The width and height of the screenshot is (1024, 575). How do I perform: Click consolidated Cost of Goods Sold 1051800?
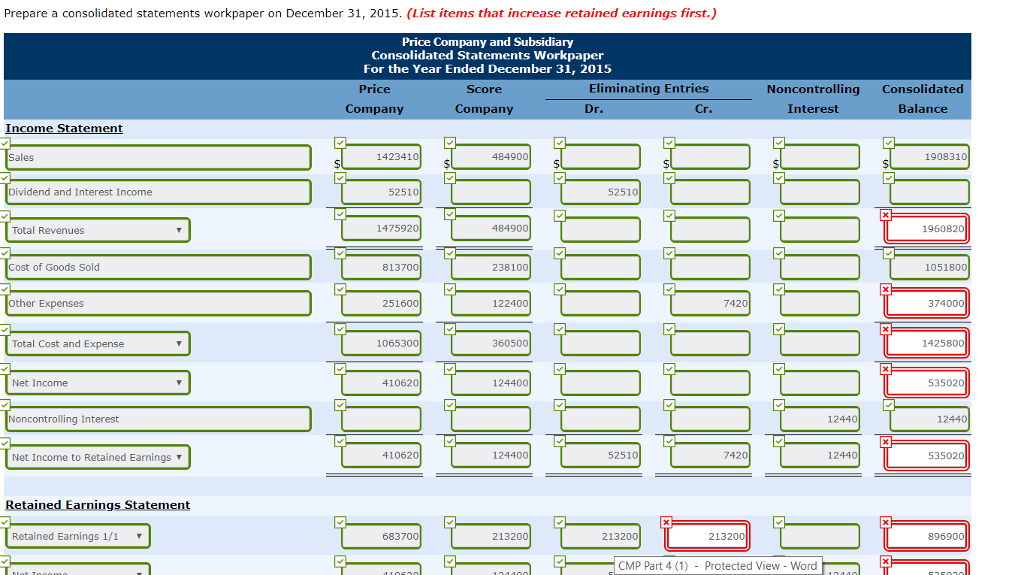tap(929, 267)
